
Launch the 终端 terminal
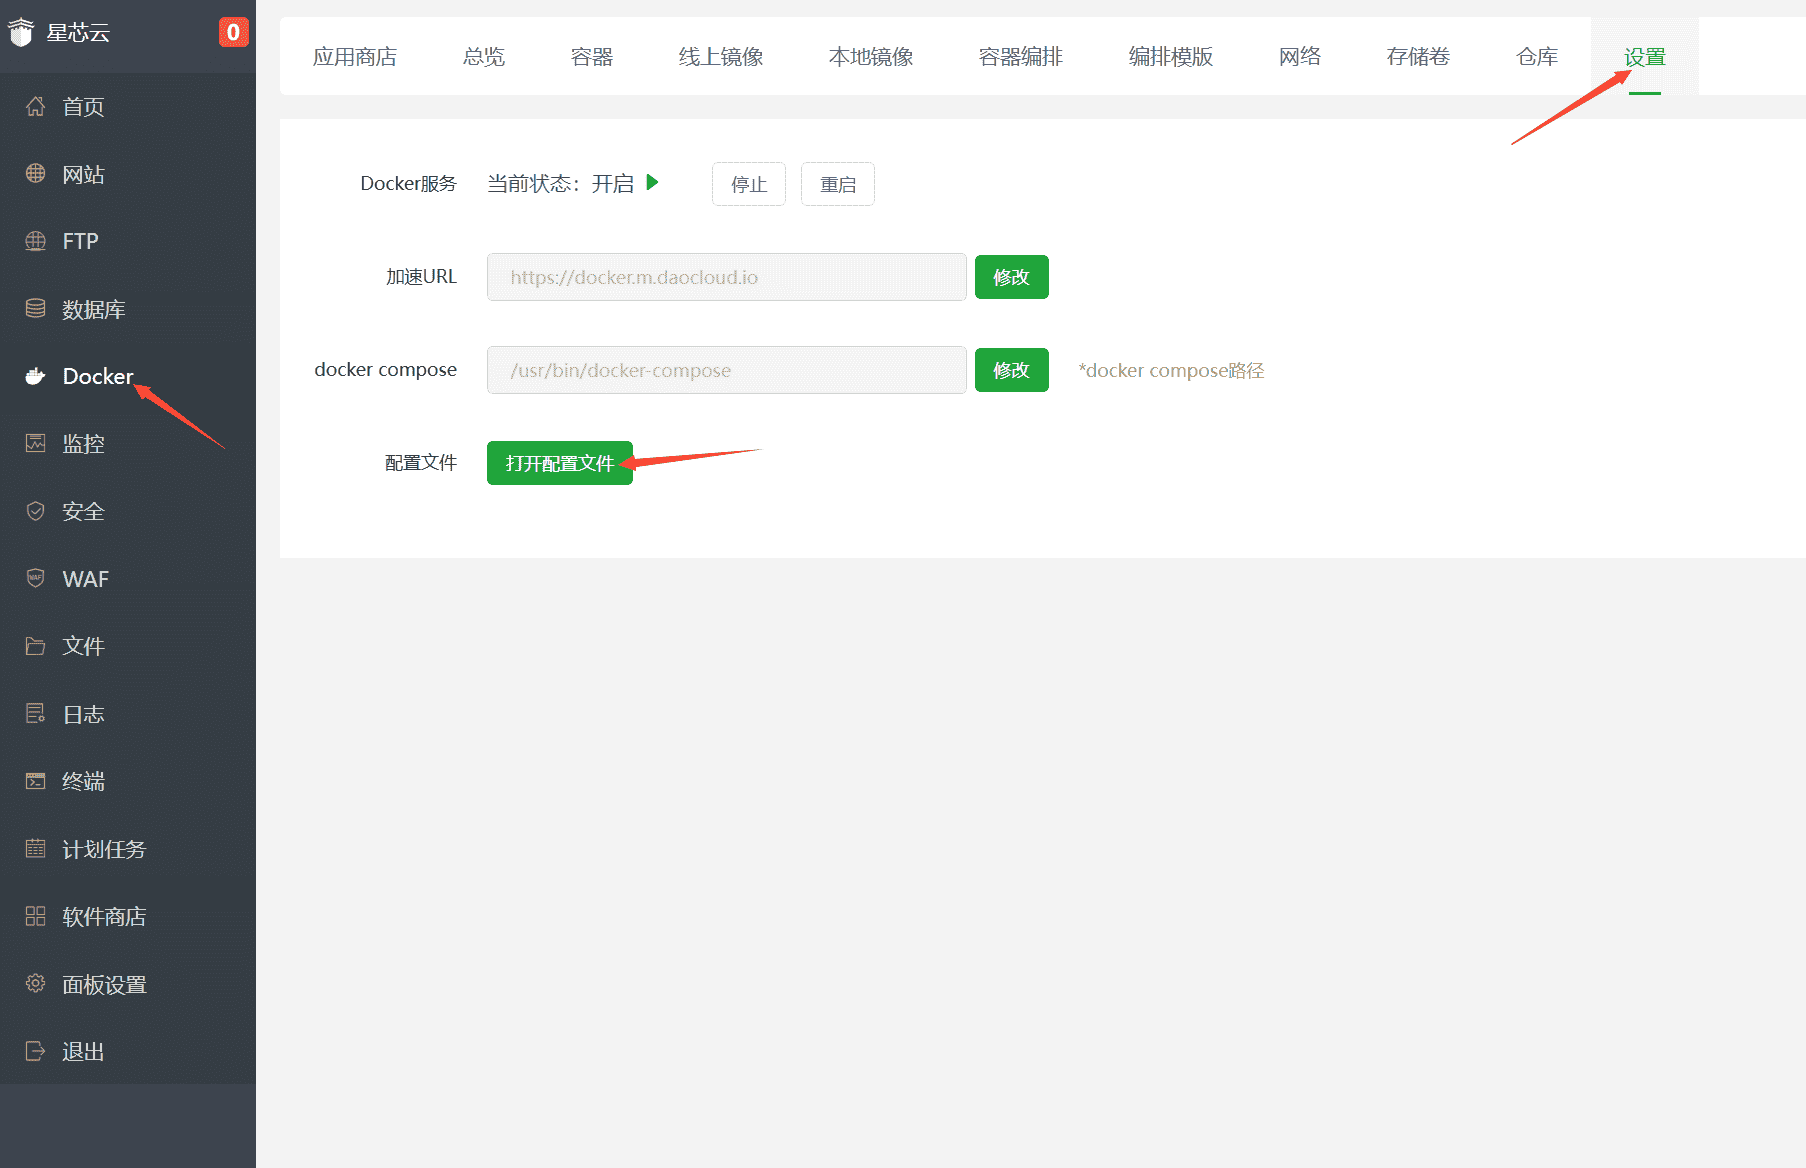(x=83, y=781)
